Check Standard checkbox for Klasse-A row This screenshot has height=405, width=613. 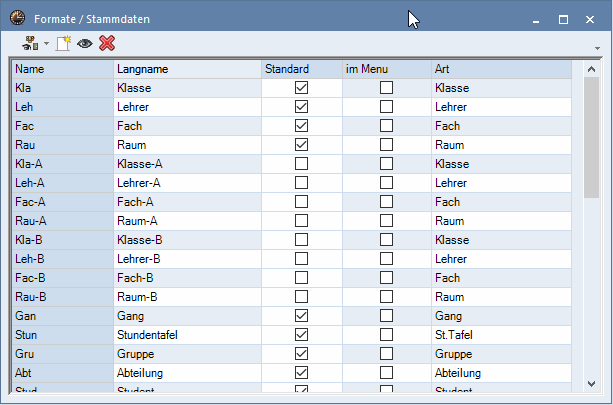pos(301,164)
